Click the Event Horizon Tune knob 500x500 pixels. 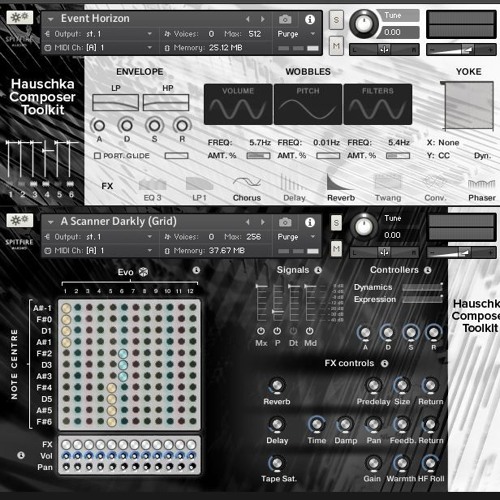click(x=364, y=24)
